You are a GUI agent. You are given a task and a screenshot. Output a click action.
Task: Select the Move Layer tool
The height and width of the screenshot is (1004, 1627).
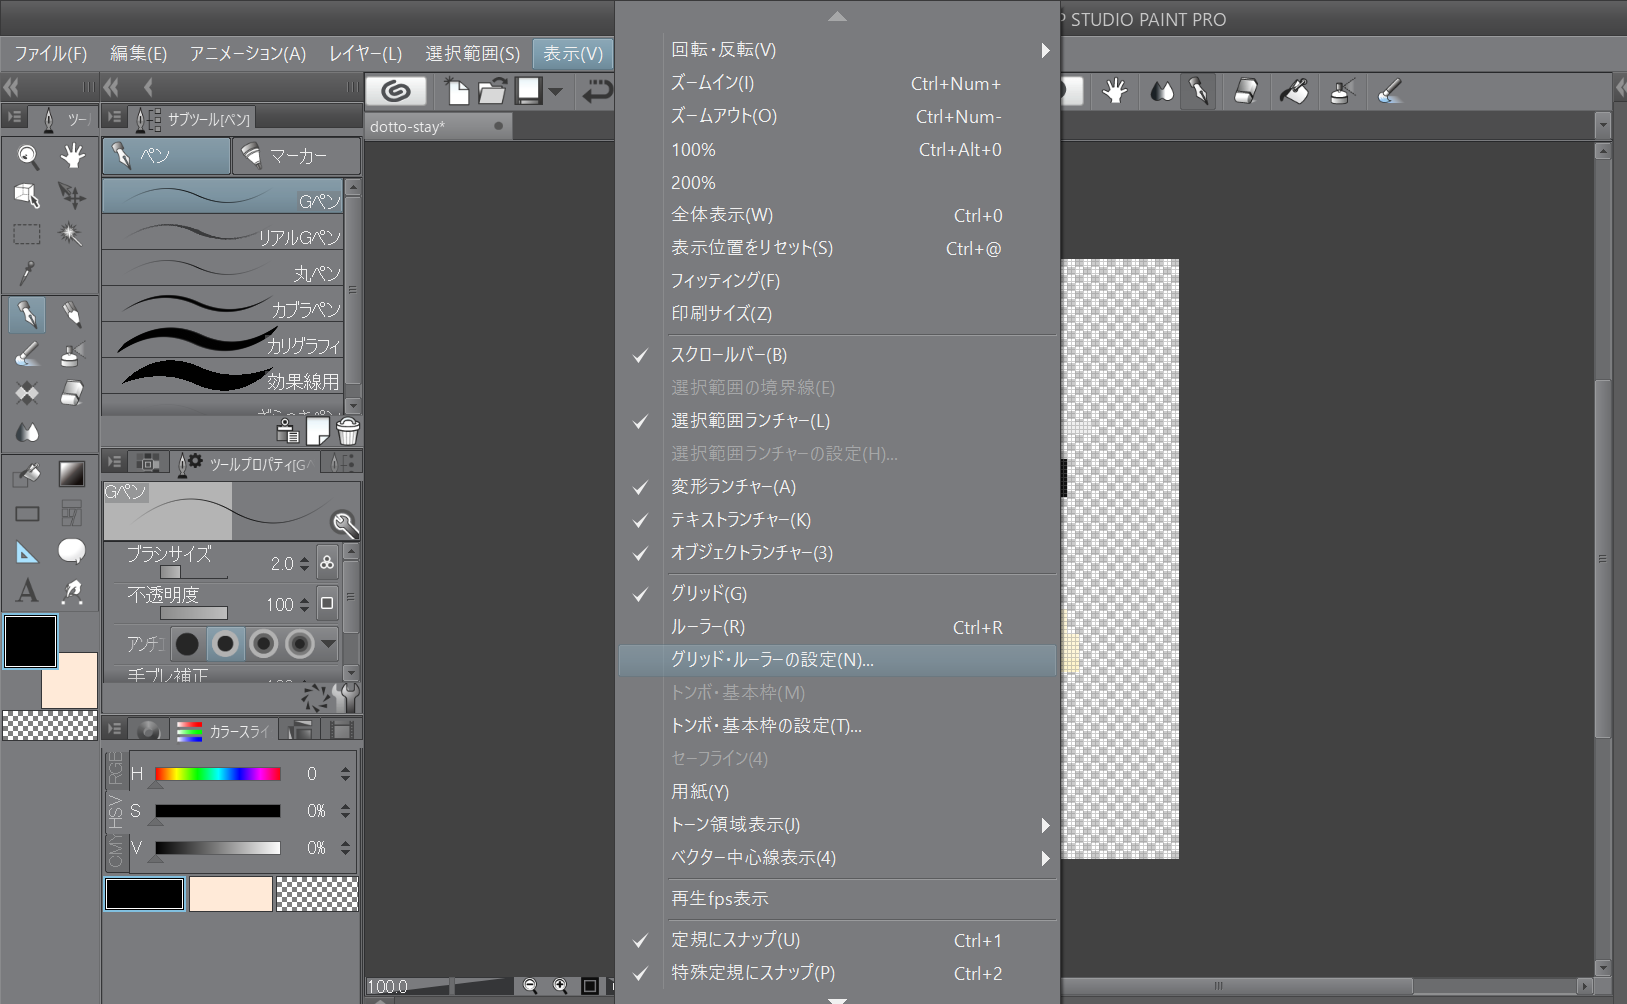click(x=72, y=195)
